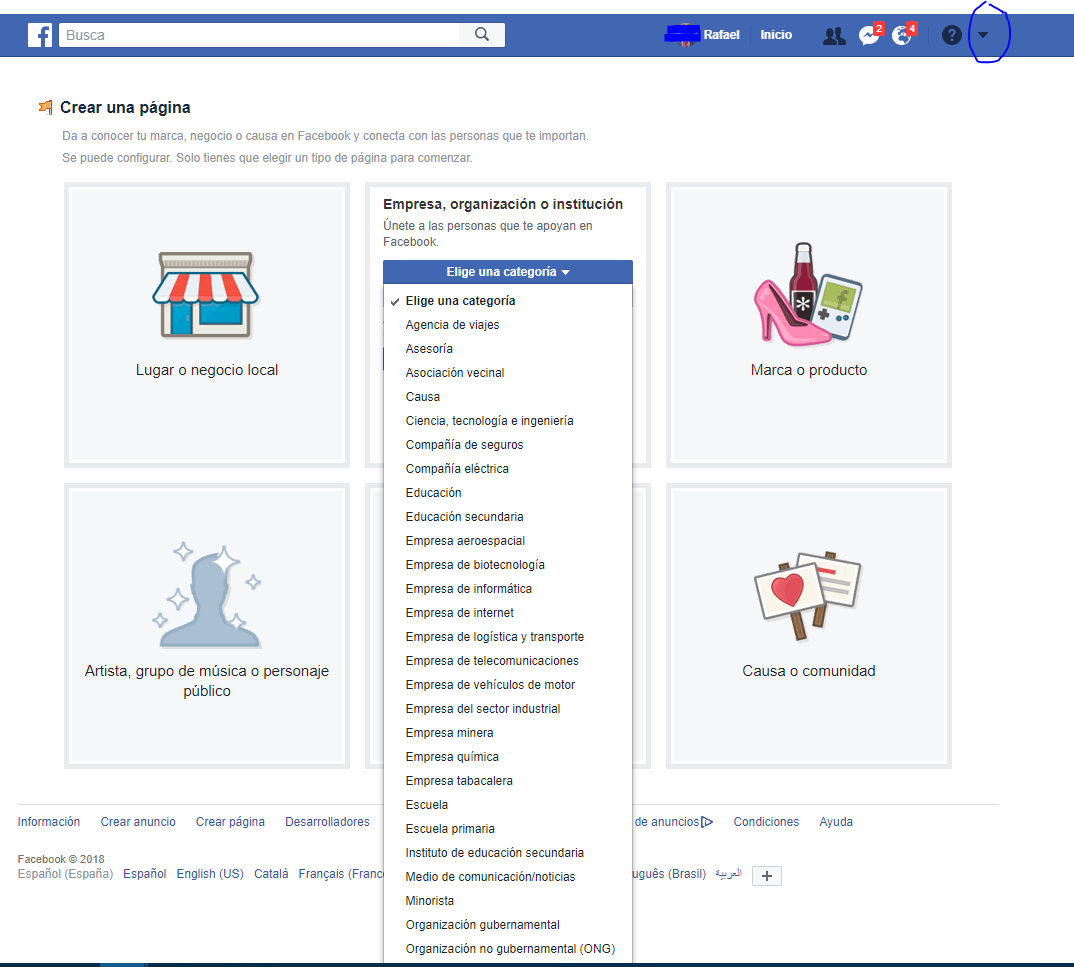Screen dimensions: 1074x967
Task: Choose Educación category option
Action: (x=508, y=492)
